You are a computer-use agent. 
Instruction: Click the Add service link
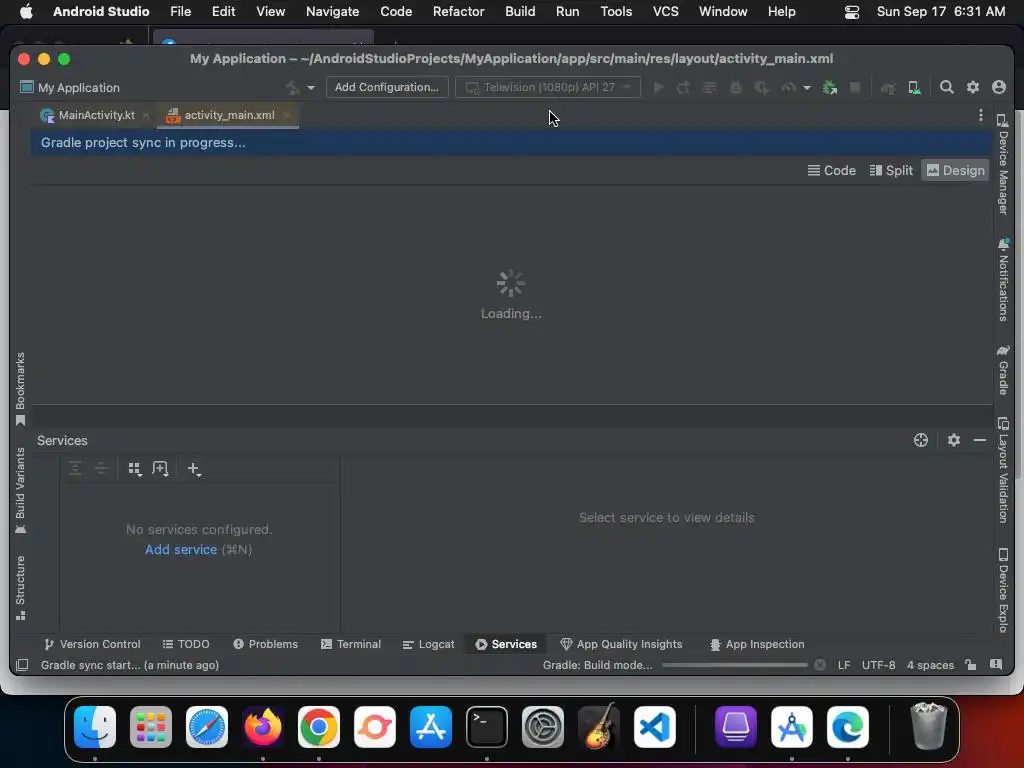point(181,549)
